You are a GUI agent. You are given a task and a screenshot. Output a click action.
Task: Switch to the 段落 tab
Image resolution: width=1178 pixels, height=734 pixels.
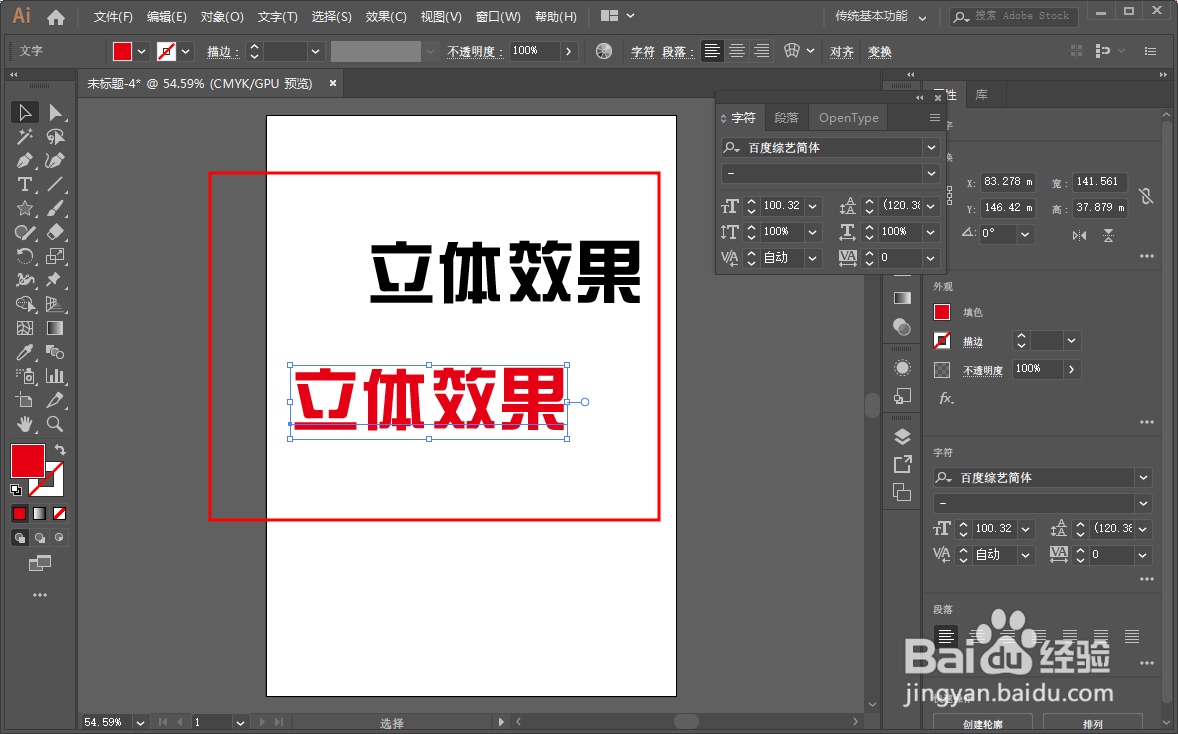(x=787, y=118)
